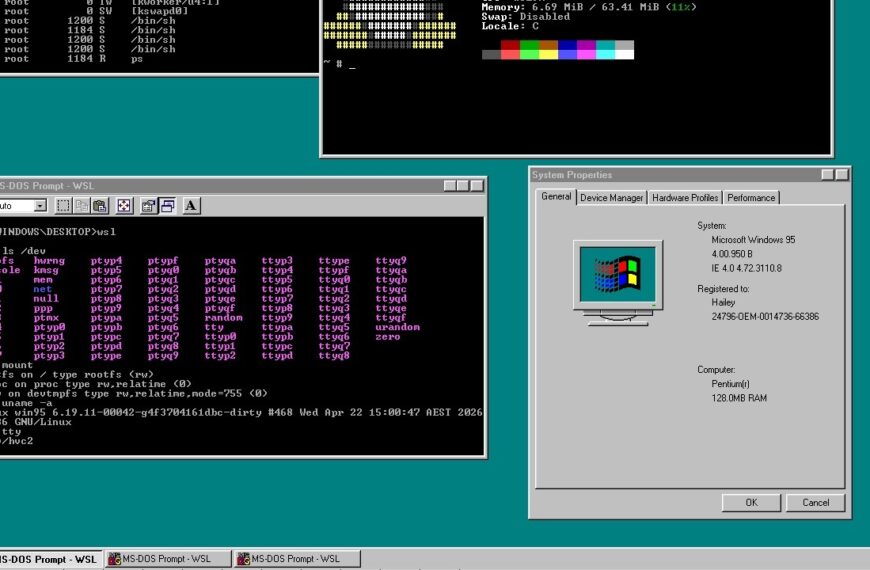Click the 'IE 4.0 4.72.3110.8' text
The image size is (870, 570).
746,268
